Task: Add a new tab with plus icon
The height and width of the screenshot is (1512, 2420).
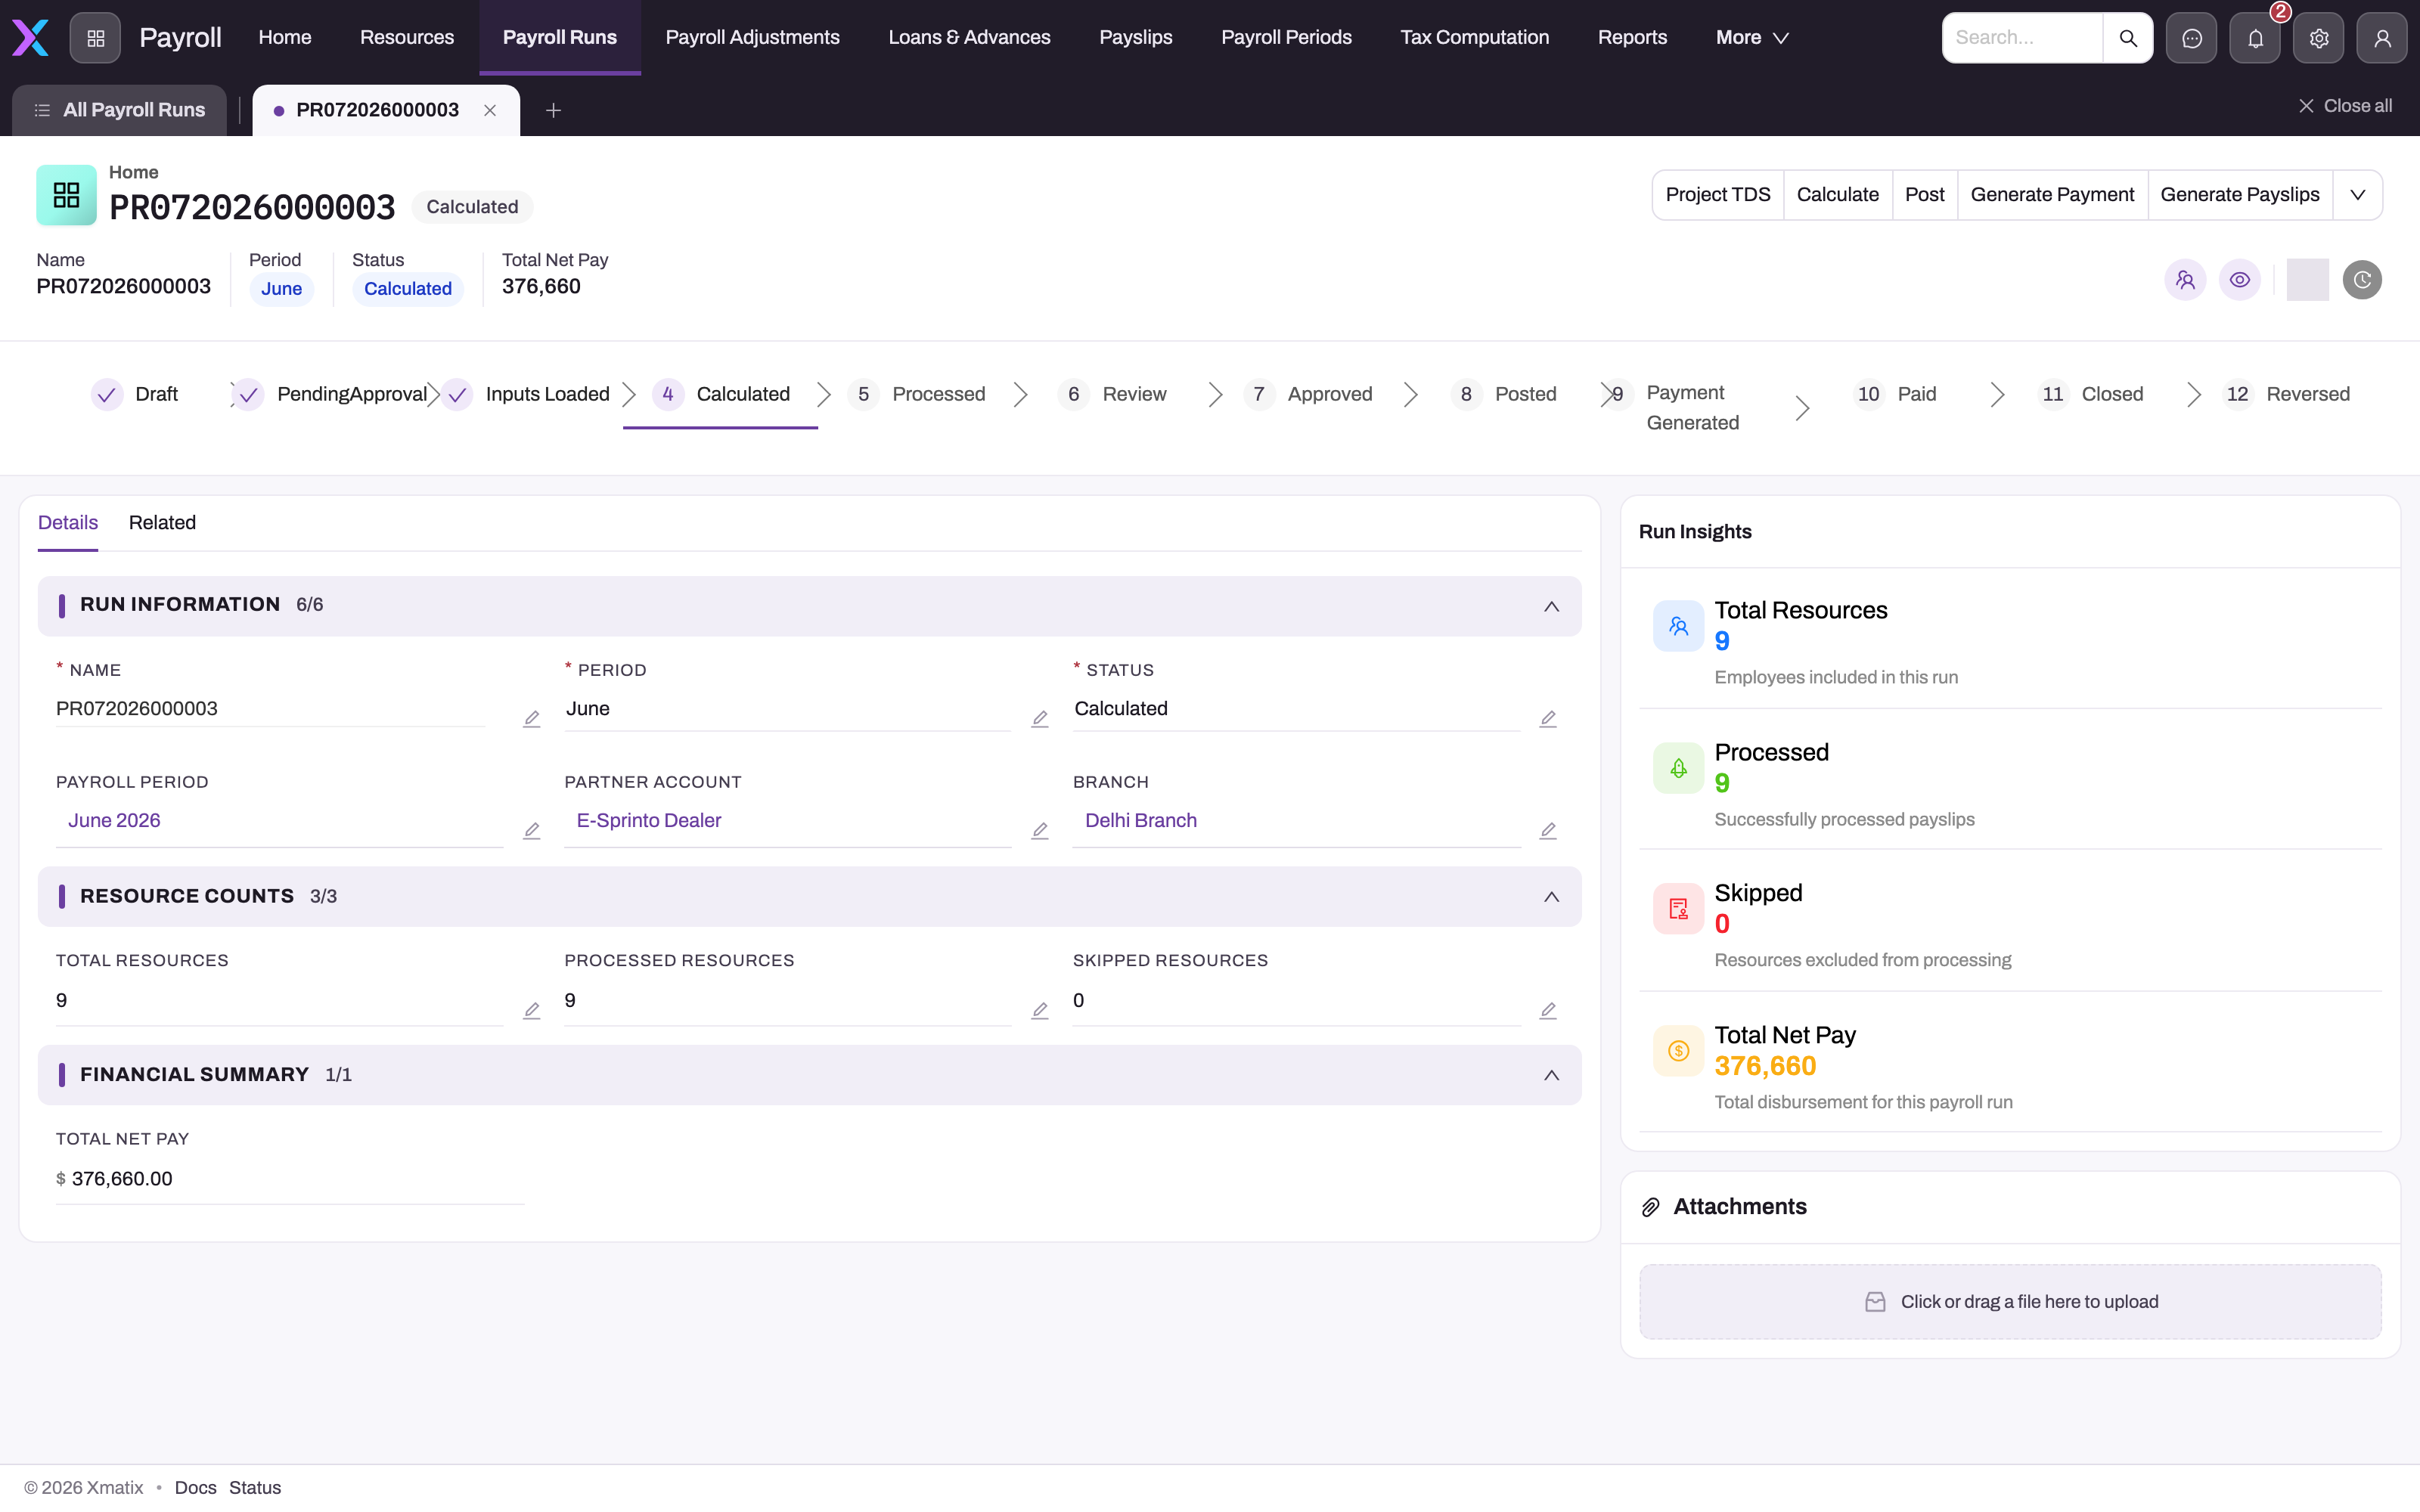Action: (553, 110)
